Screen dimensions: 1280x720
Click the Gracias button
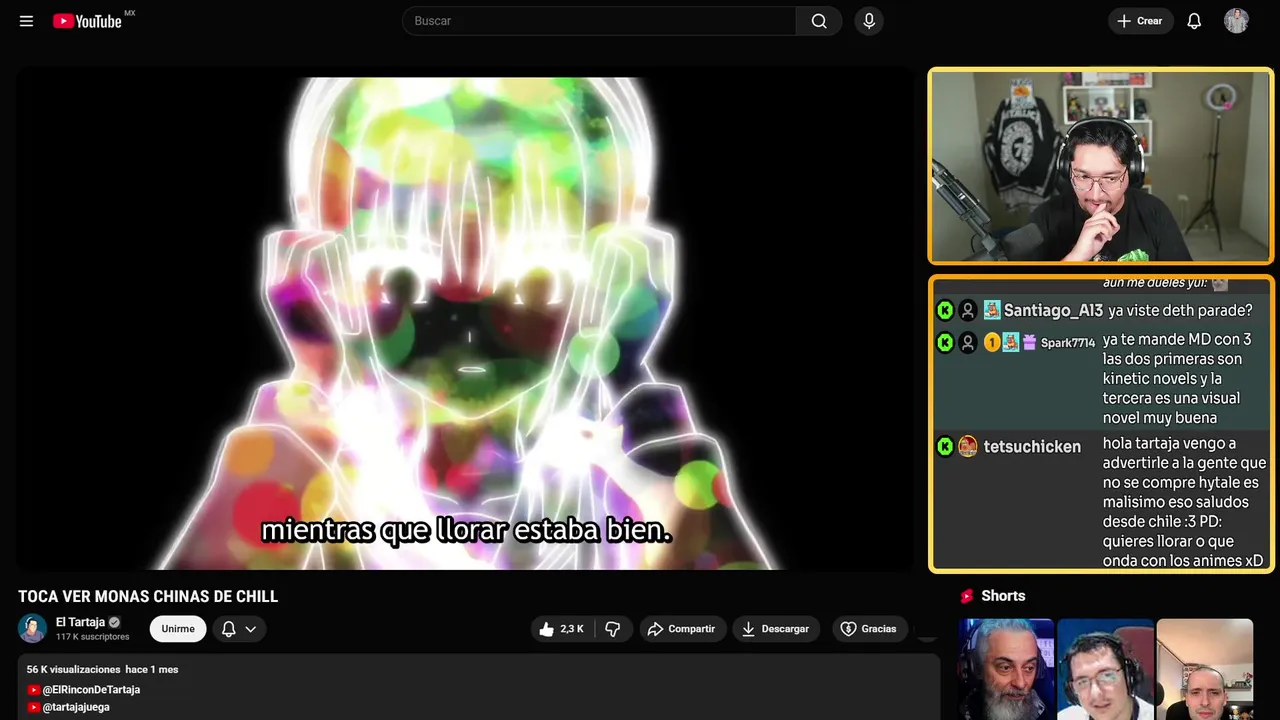pyautogui.click(x=869, y=629)
